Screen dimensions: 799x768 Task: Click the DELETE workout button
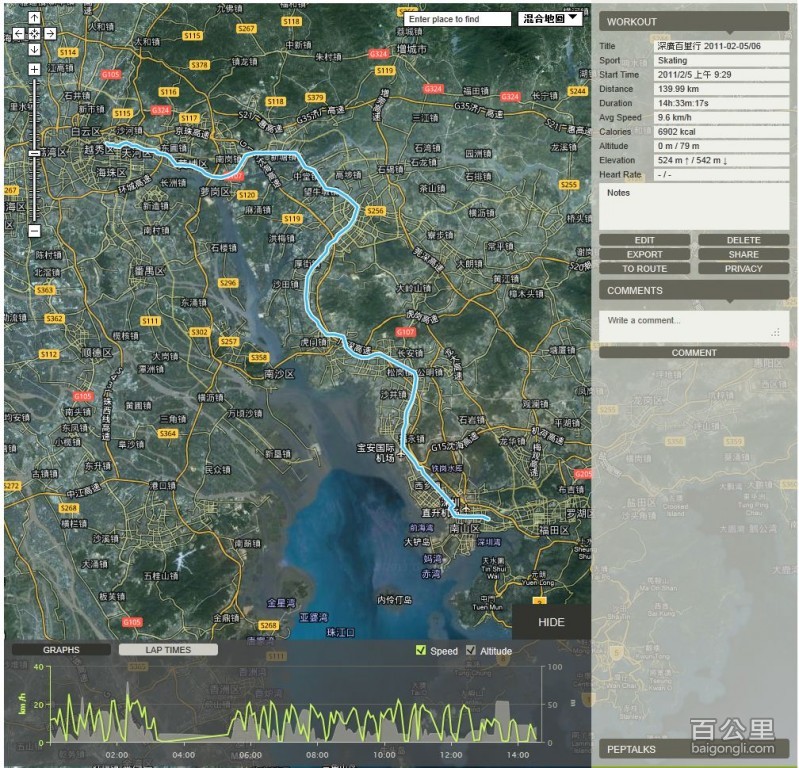coord(743,240)
